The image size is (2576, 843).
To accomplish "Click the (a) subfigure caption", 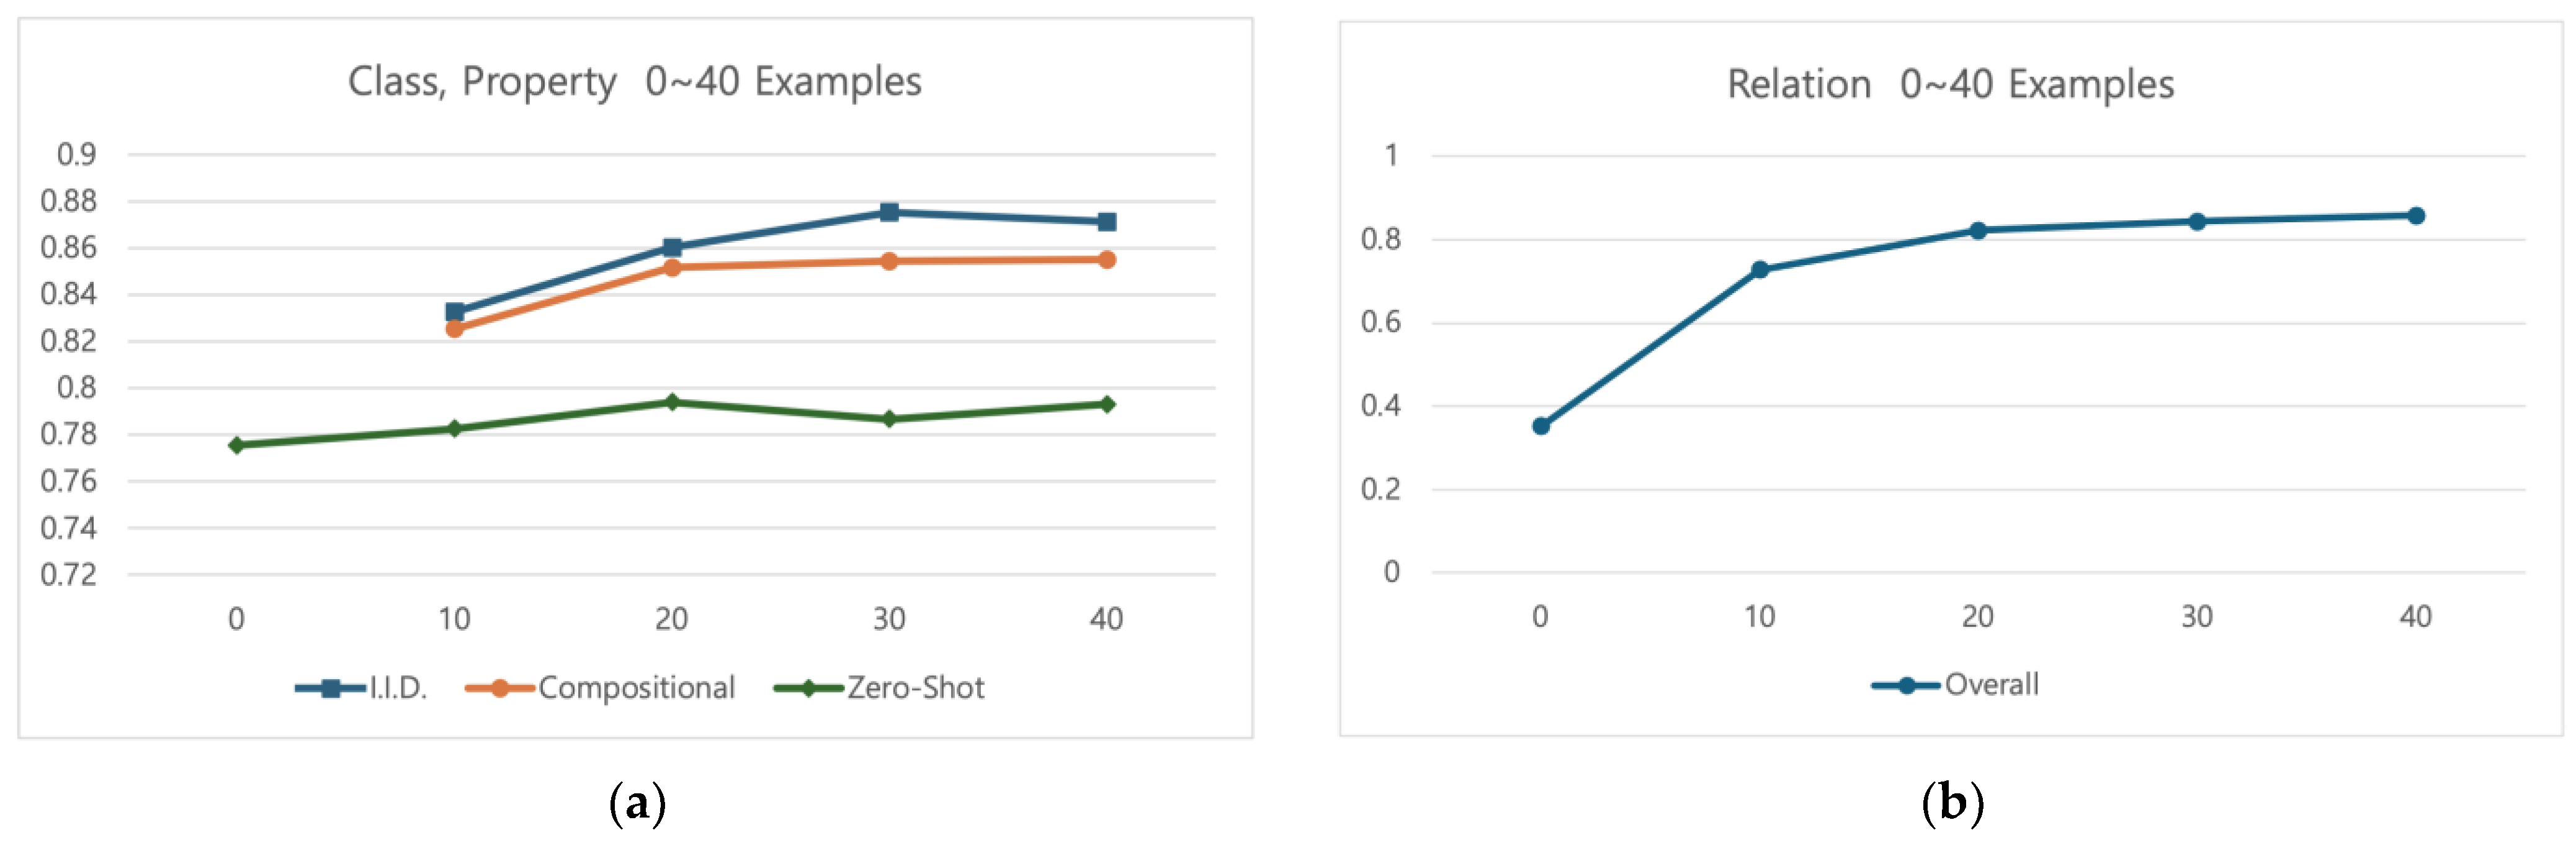I will tap(637, 803).
